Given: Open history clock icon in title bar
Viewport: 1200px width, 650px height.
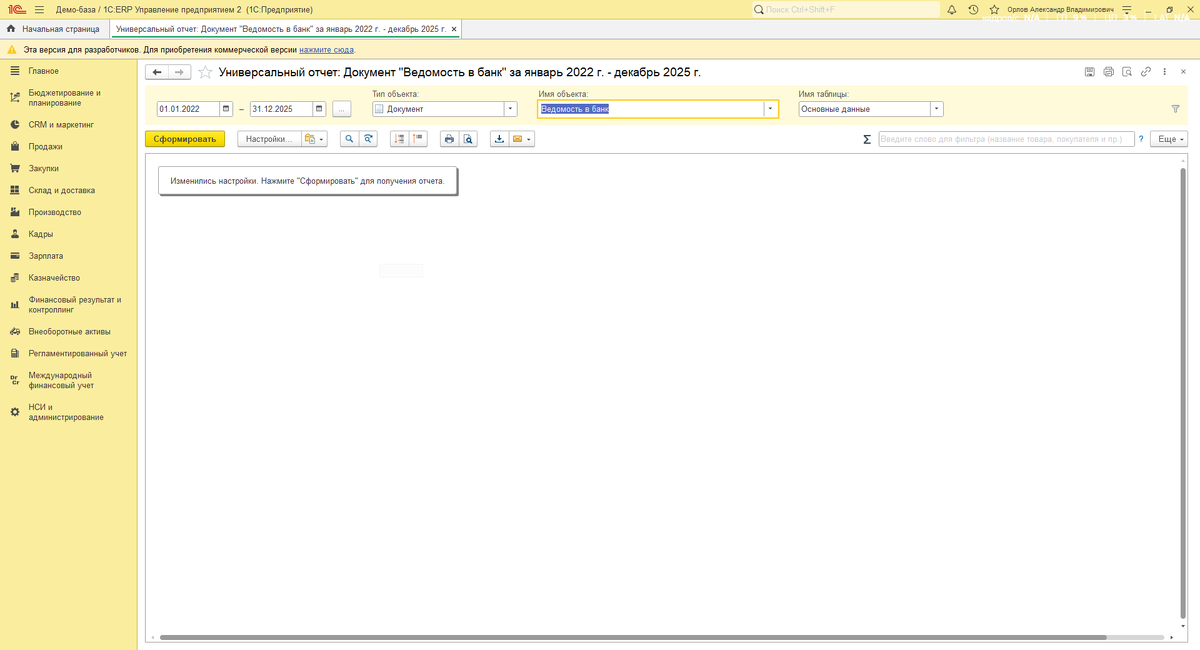Looking at the screenshot, I should click(x=973, y=9).
